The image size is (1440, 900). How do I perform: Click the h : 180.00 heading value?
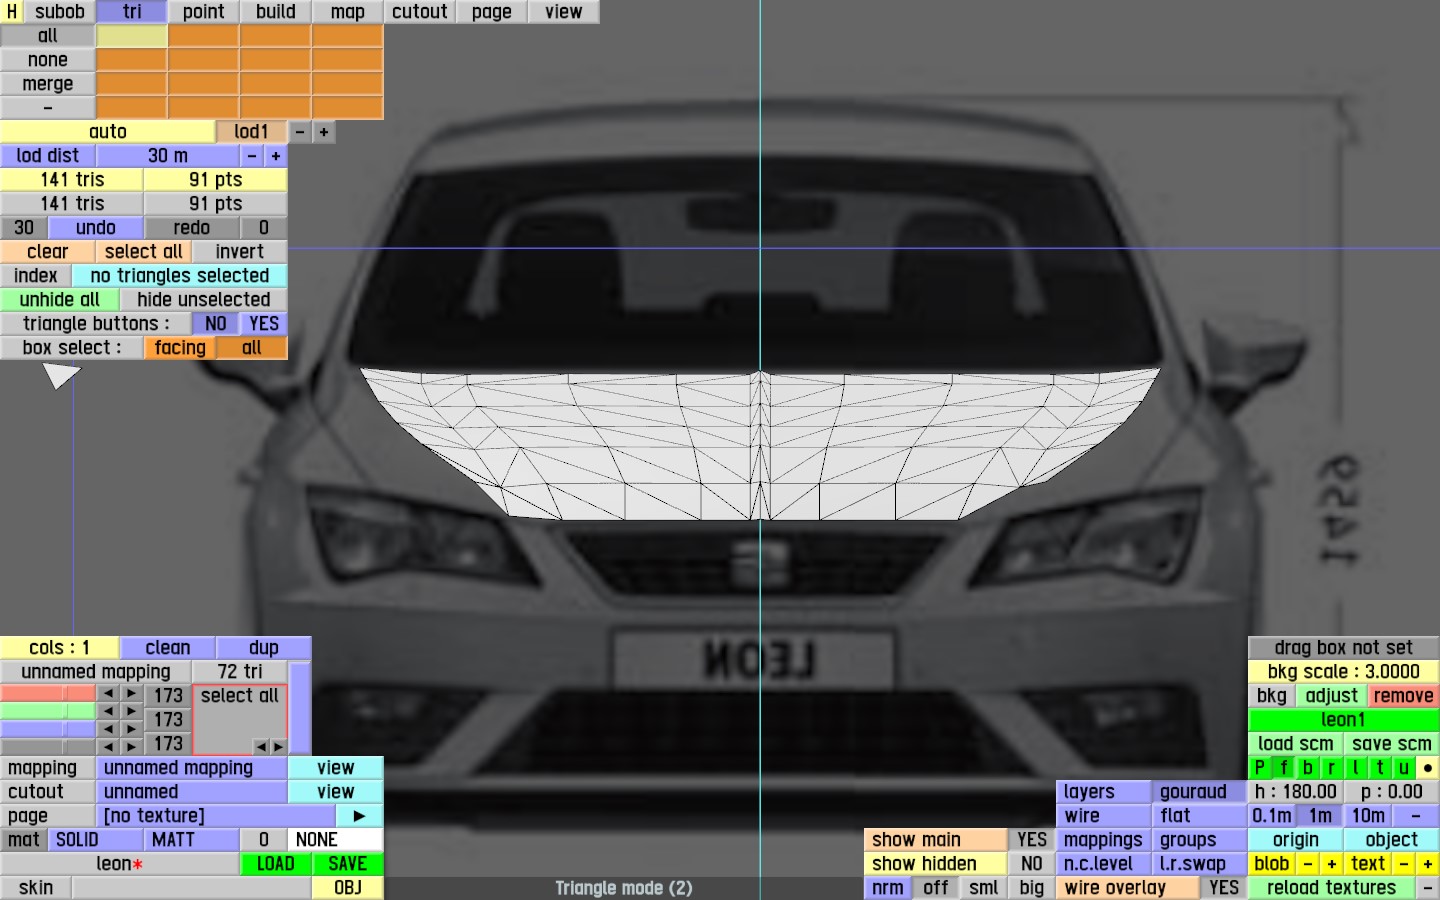[1296, 792]
